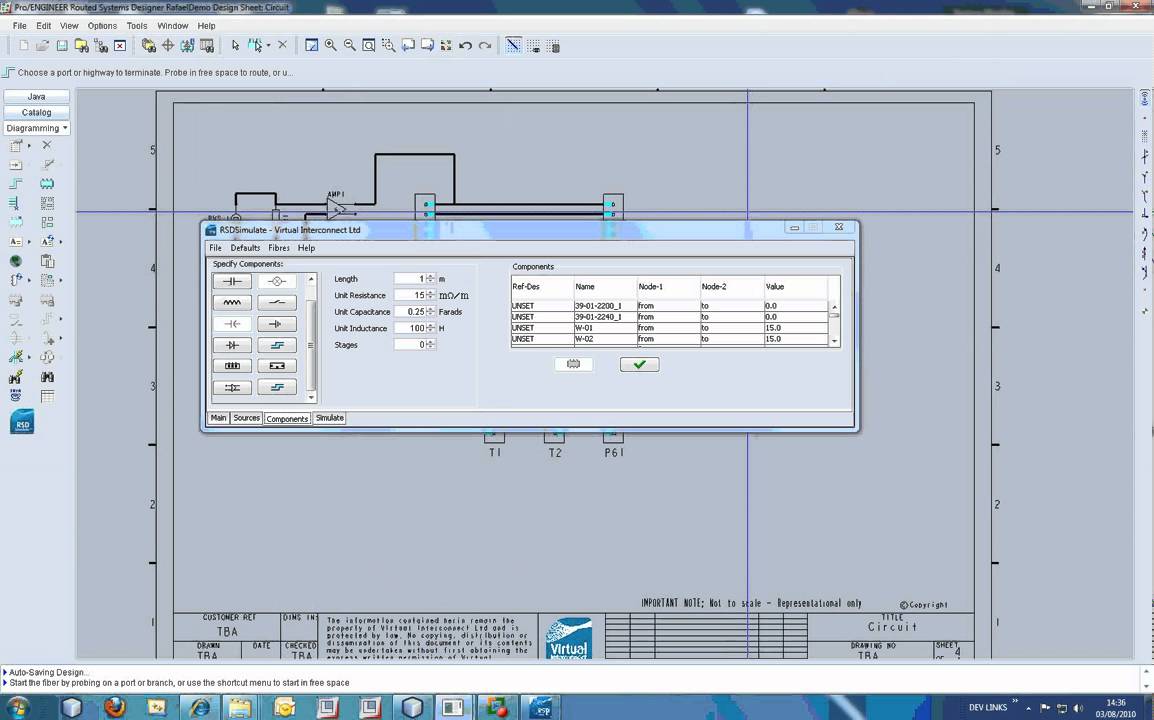Viewport: 1154px width, 720px height.
Task: Open the Window menu
Action: click(173, 26)
